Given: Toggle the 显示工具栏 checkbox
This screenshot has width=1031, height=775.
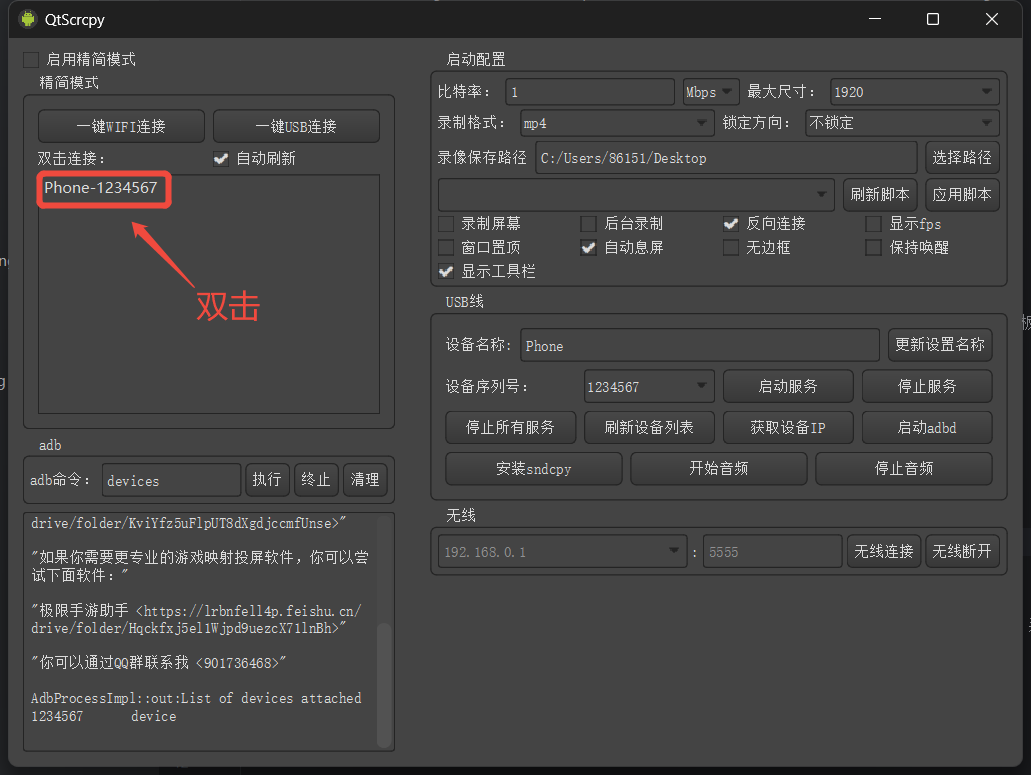Looking at the screenshot, I should (446, 271).
